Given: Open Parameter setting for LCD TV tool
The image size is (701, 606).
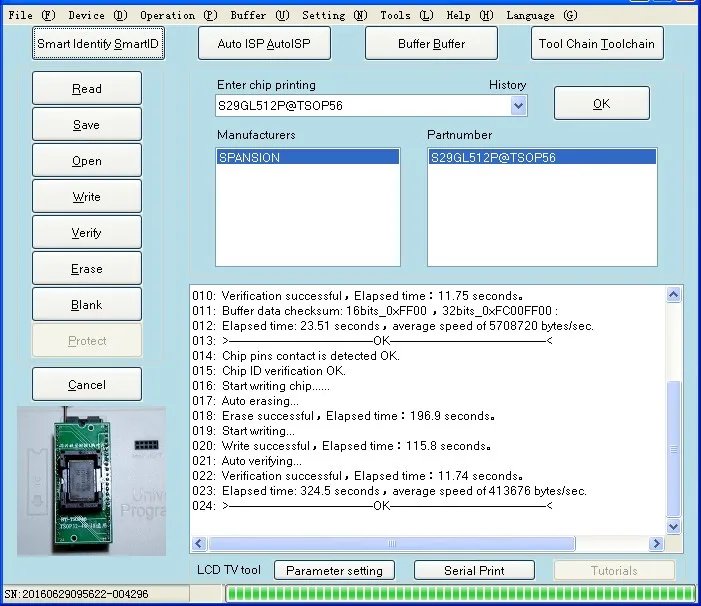Looking at the screenshot, I should click(x=334, y=570).
